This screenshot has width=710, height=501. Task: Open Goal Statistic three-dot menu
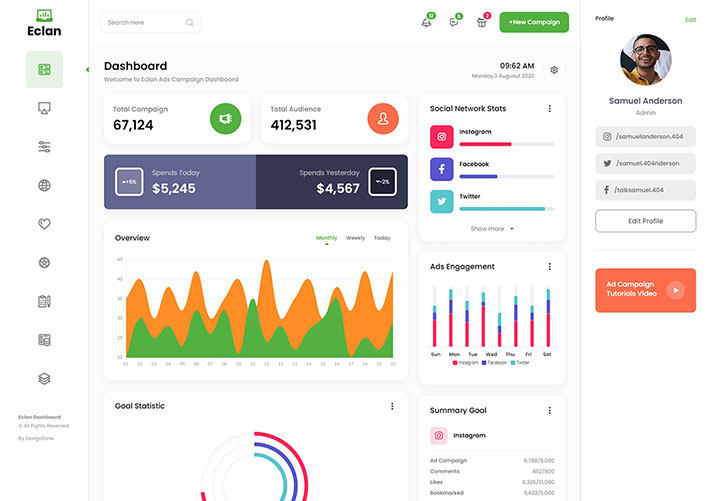(x=392, y=406)
